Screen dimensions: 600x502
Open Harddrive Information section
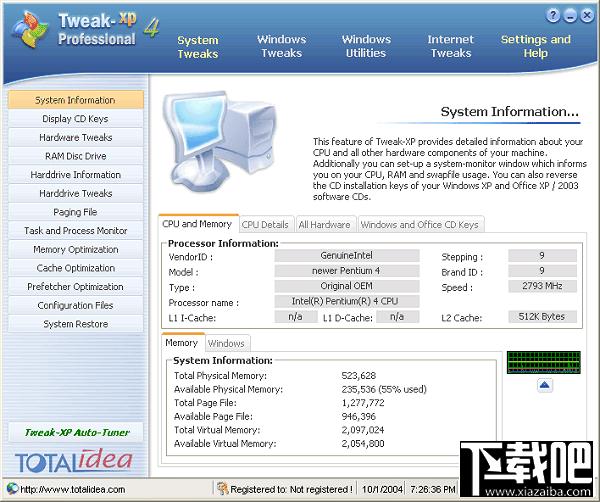coord(75,174)
